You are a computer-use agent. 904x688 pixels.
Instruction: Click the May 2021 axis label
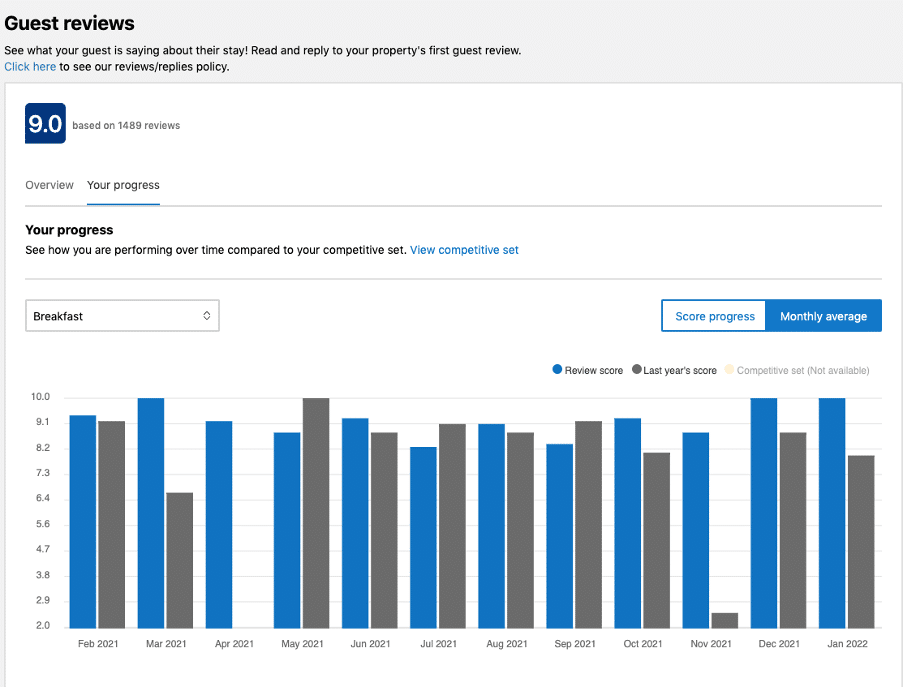(x=302, y=644)
